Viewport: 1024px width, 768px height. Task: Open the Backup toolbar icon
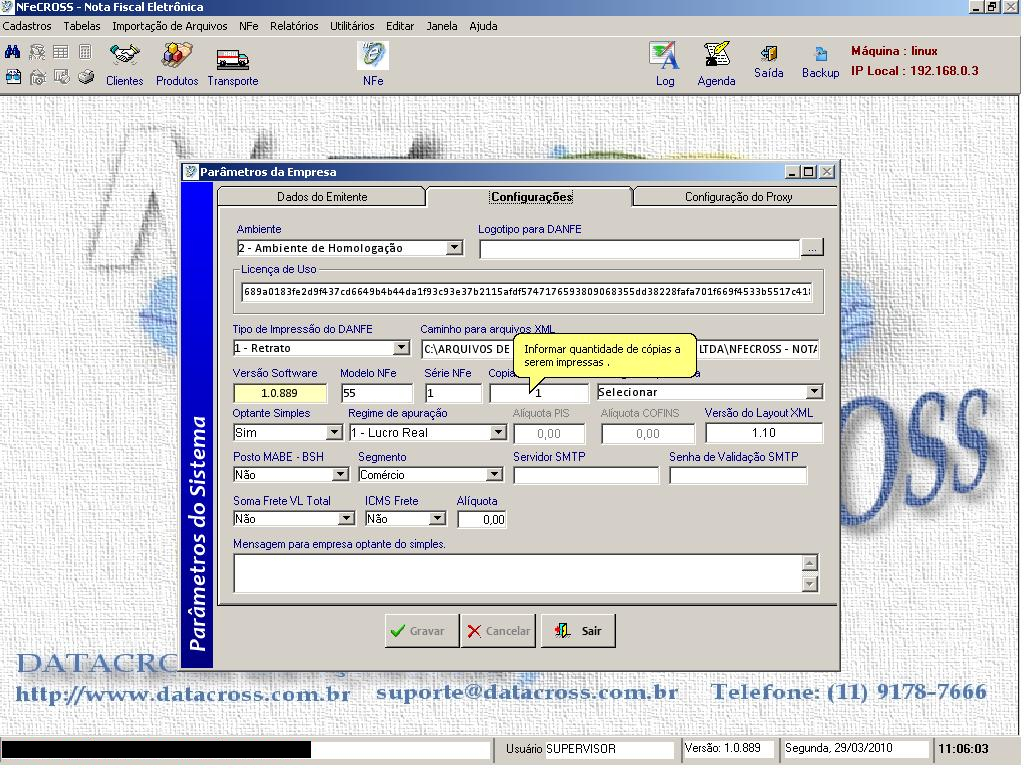point(820,62)
